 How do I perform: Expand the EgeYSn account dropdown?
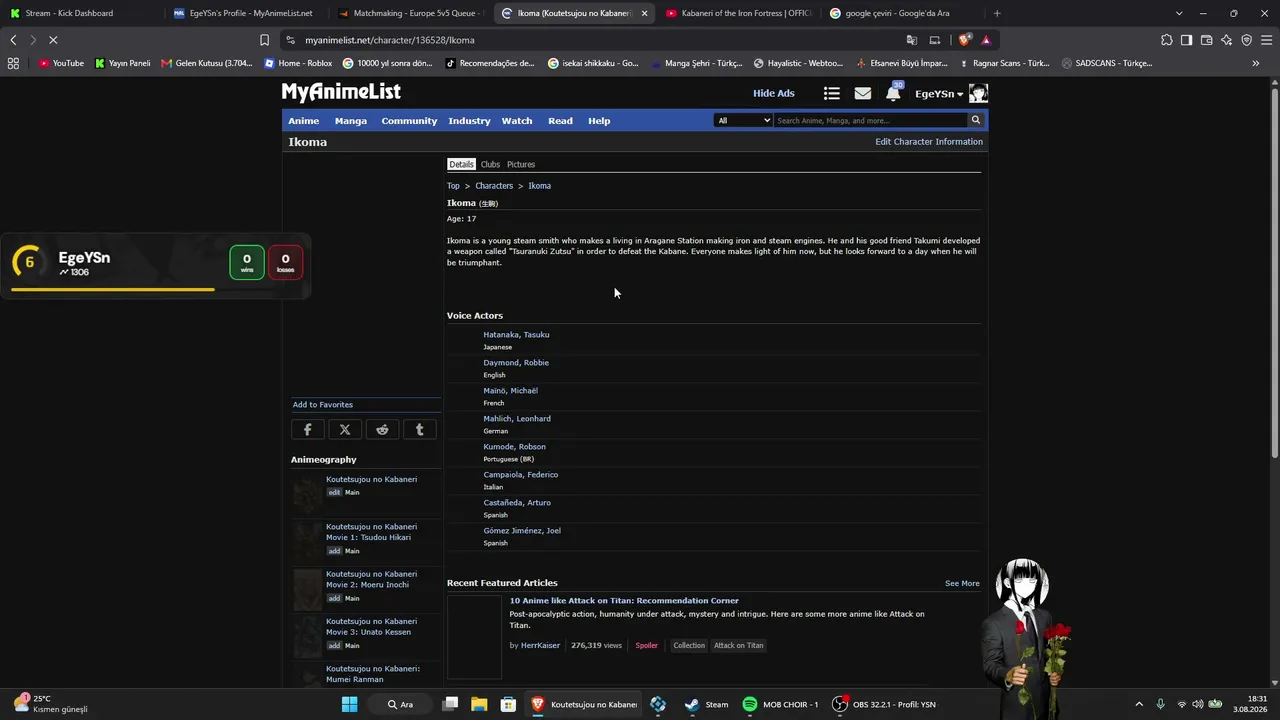pos(939,93)
